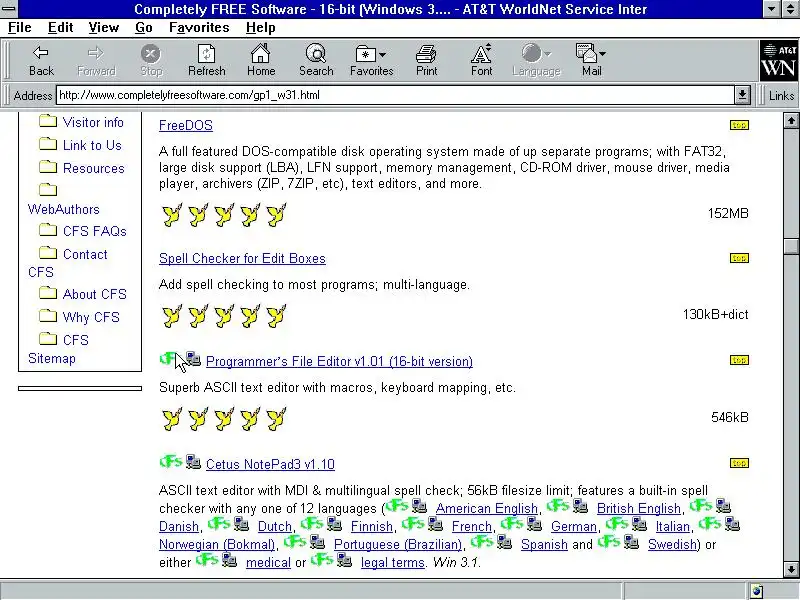Open the Cetus NotePad3 v1.10 link
Viewport: 800px width, 600px height.
coord(270,464)
